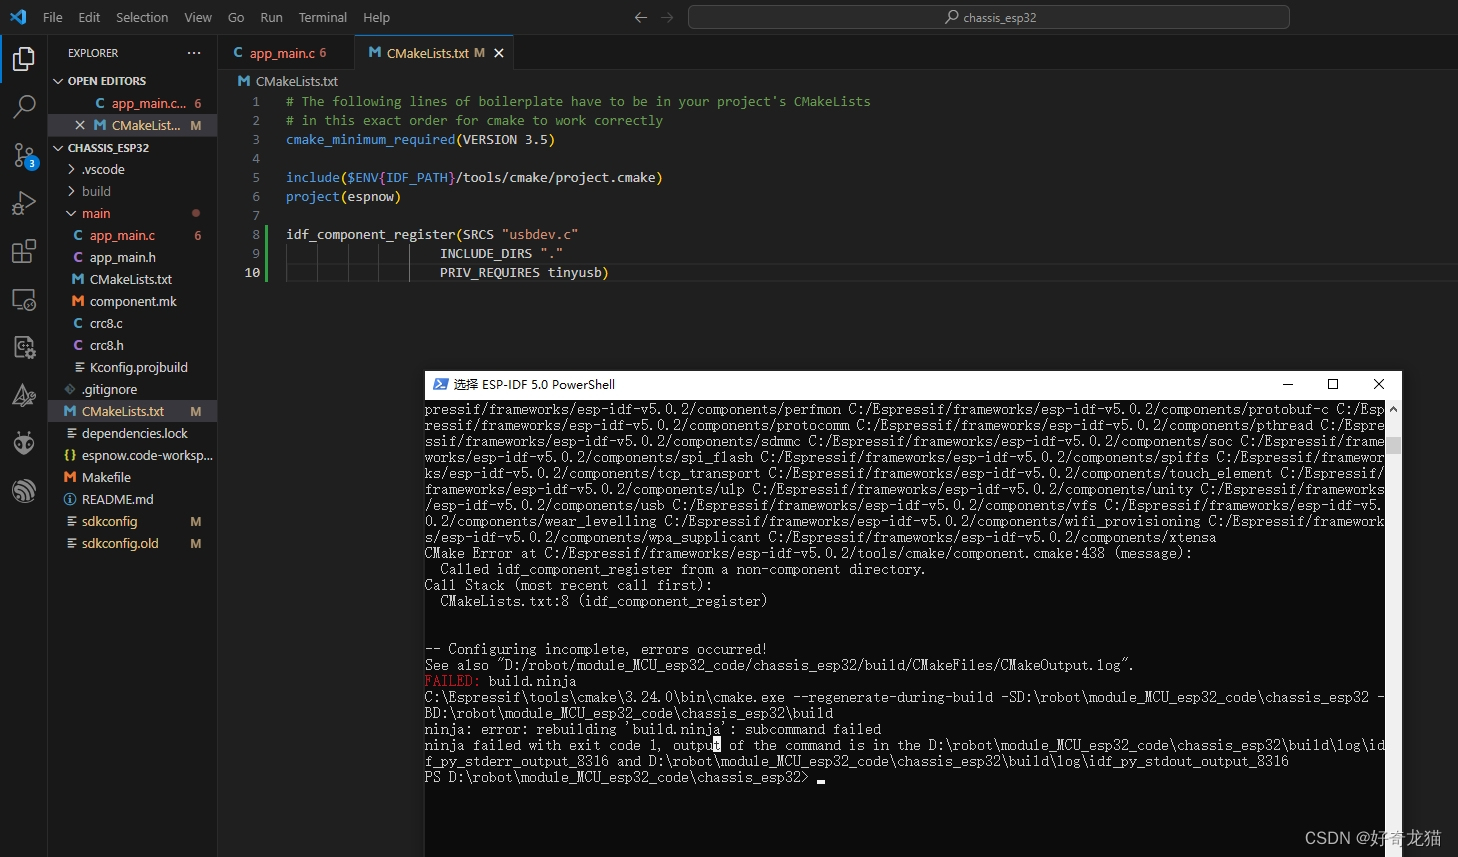Screen dimensions: 1458x857
Task: Expand the build folder
Action: point(132,192)
